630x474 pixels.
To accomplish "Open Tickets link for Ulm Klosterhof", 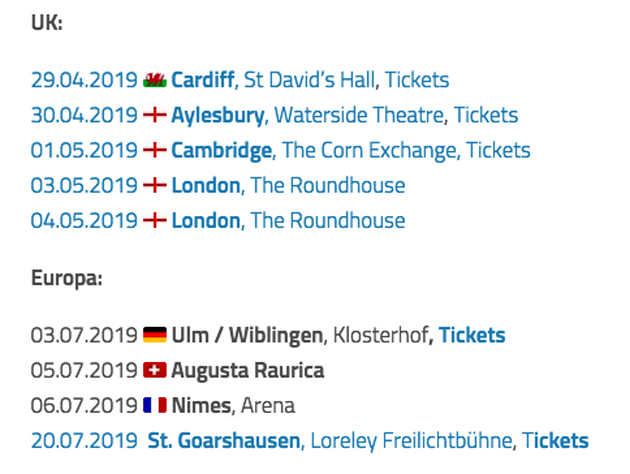I will coord(472,335).
